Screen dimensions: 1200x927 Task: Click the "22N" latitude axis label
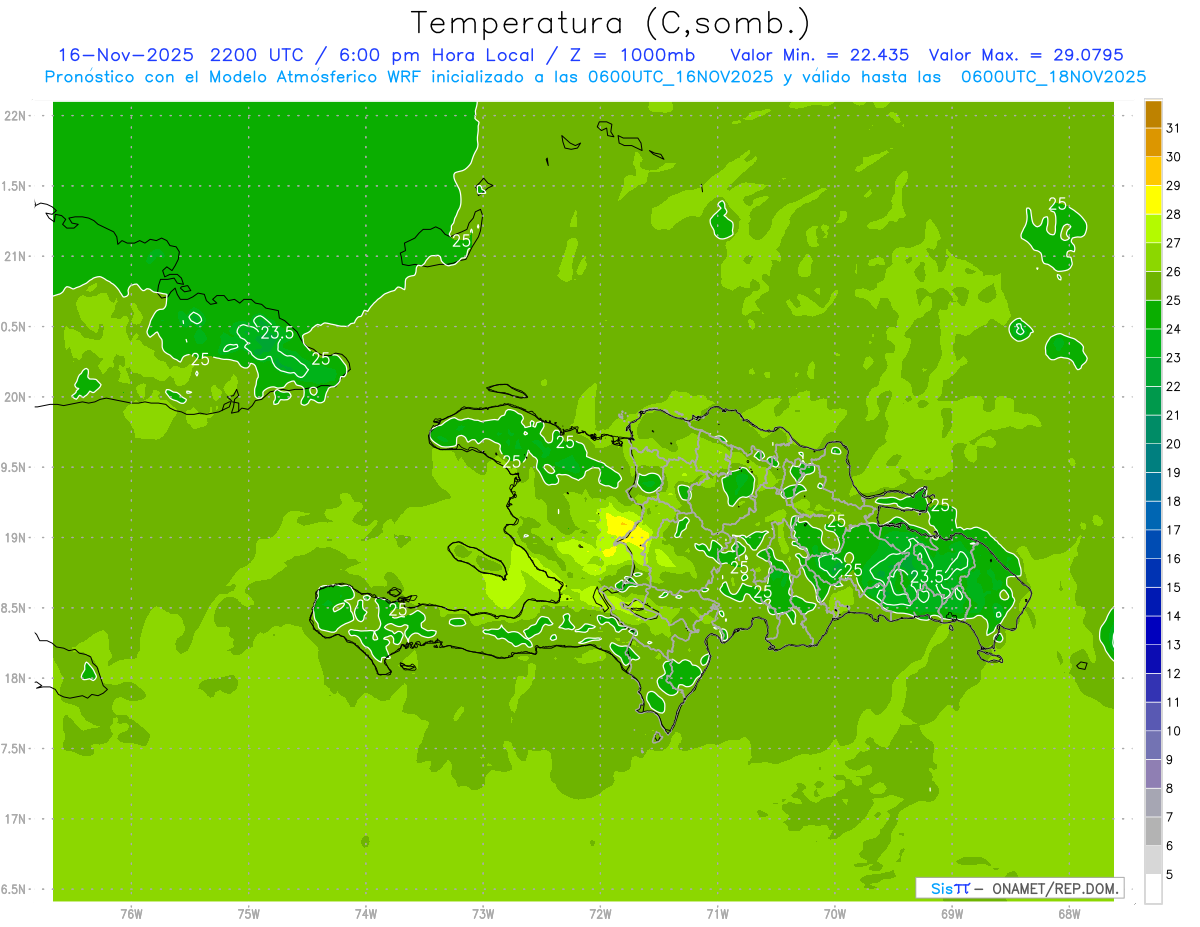point(16,116)
